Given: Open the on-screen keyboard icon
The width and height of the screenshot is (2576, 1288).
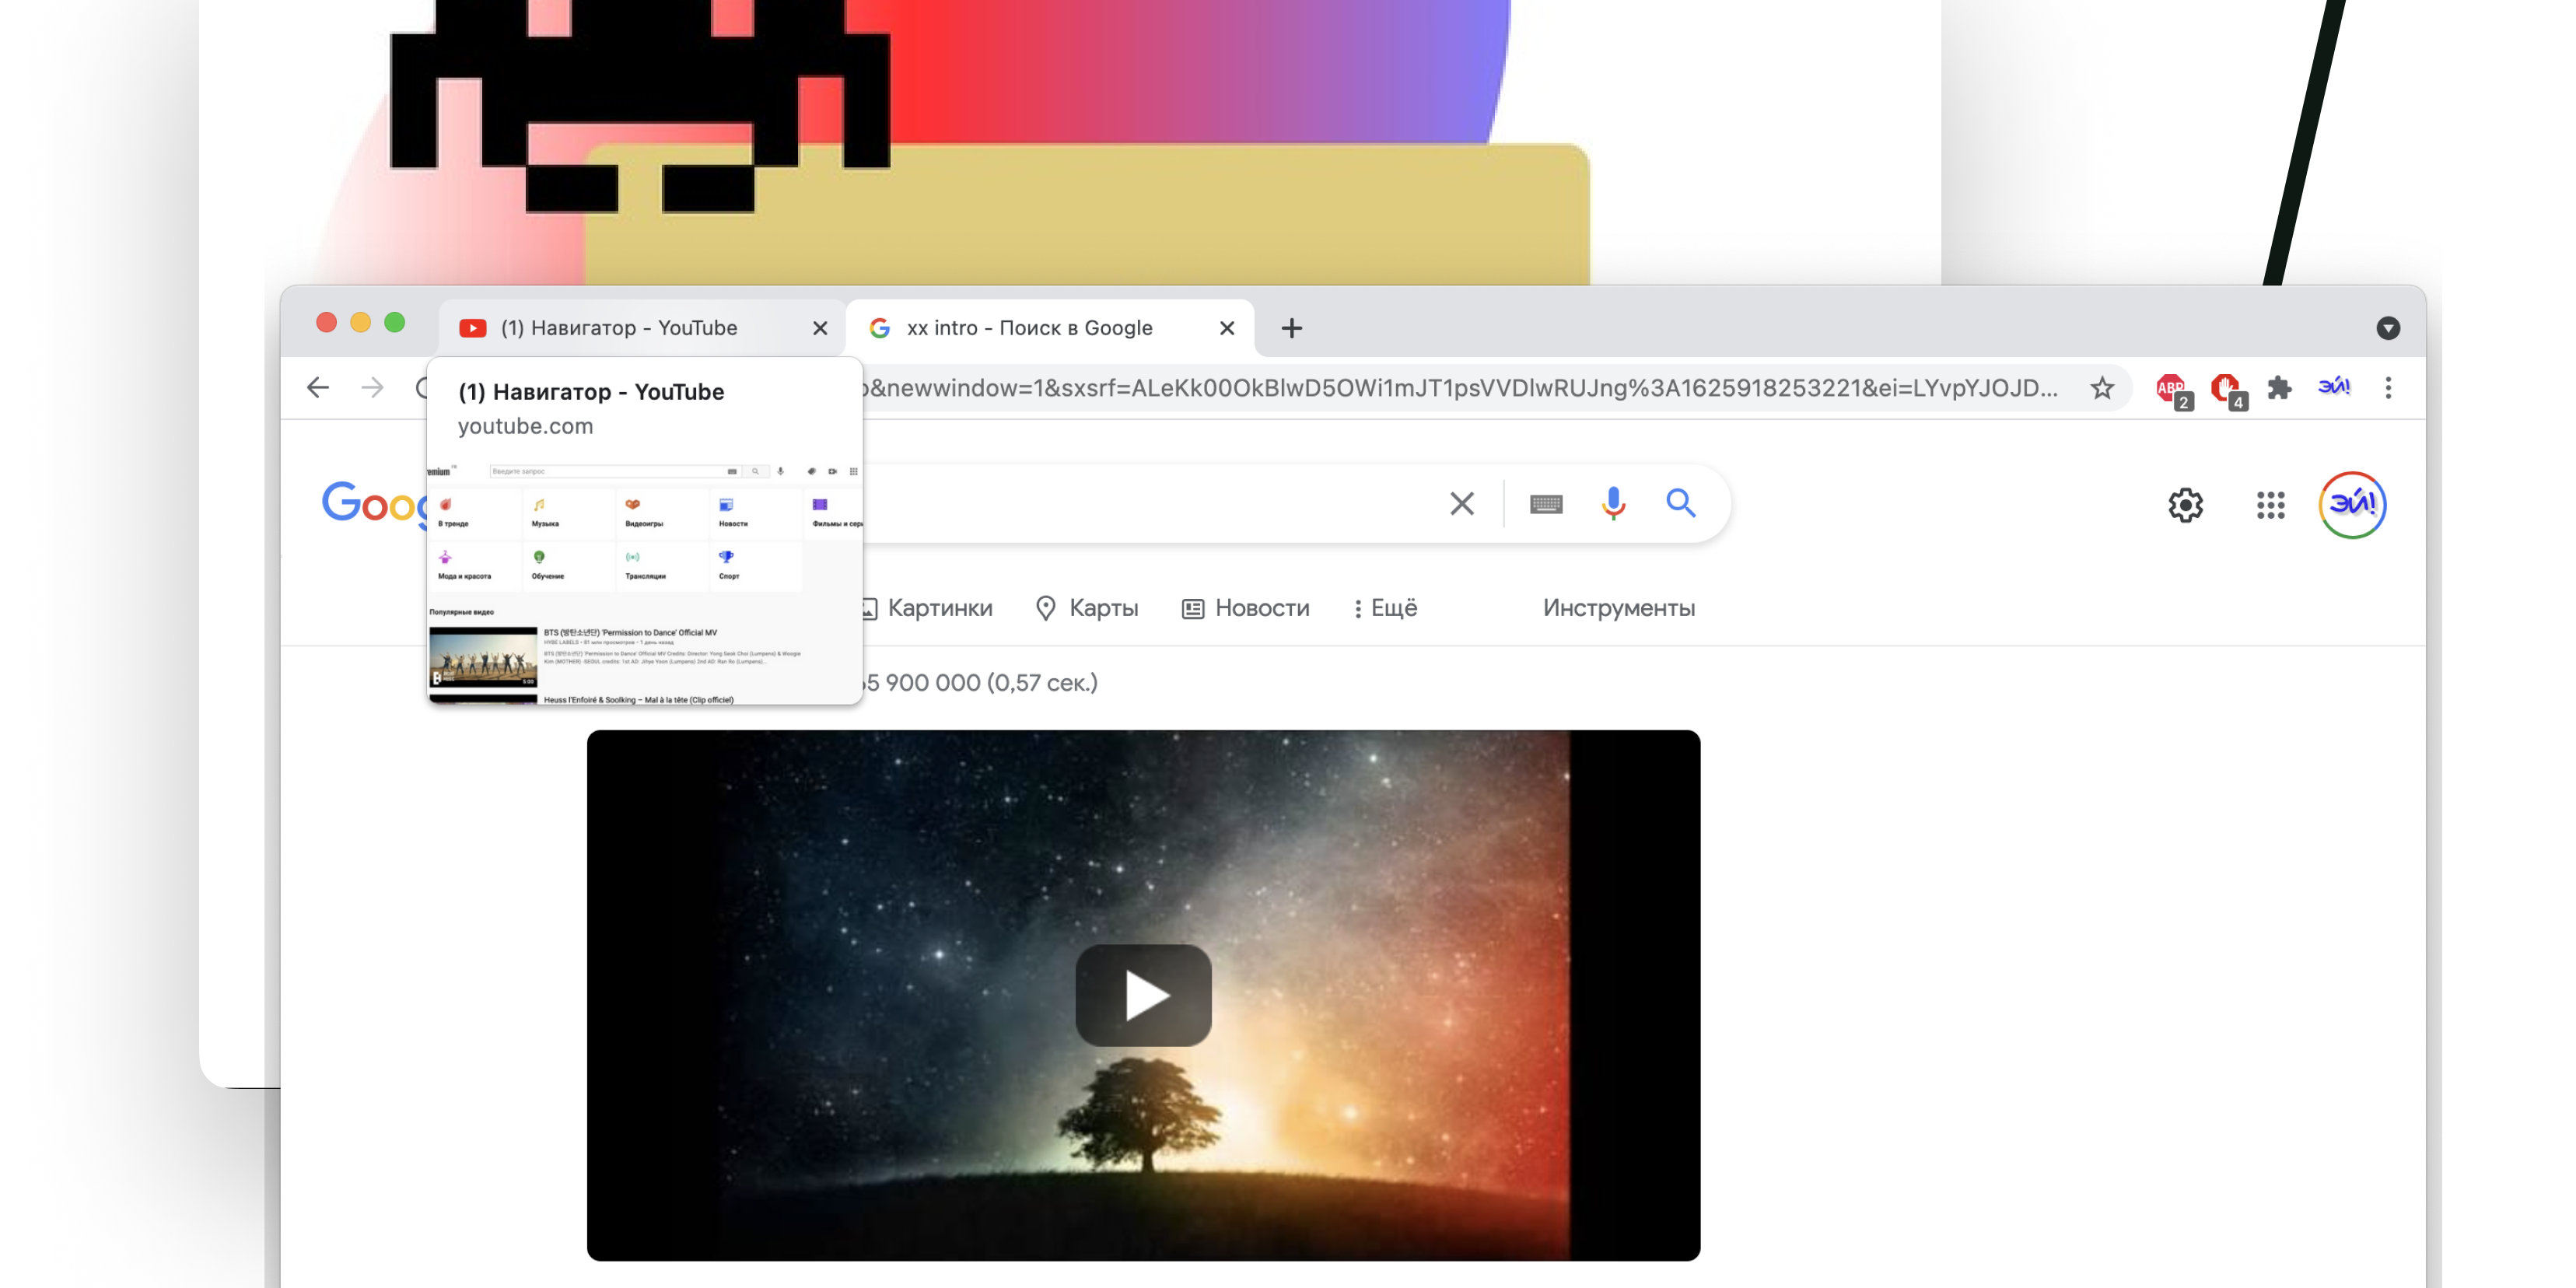Looking at the screenshot, I should tap(1545, 503).
